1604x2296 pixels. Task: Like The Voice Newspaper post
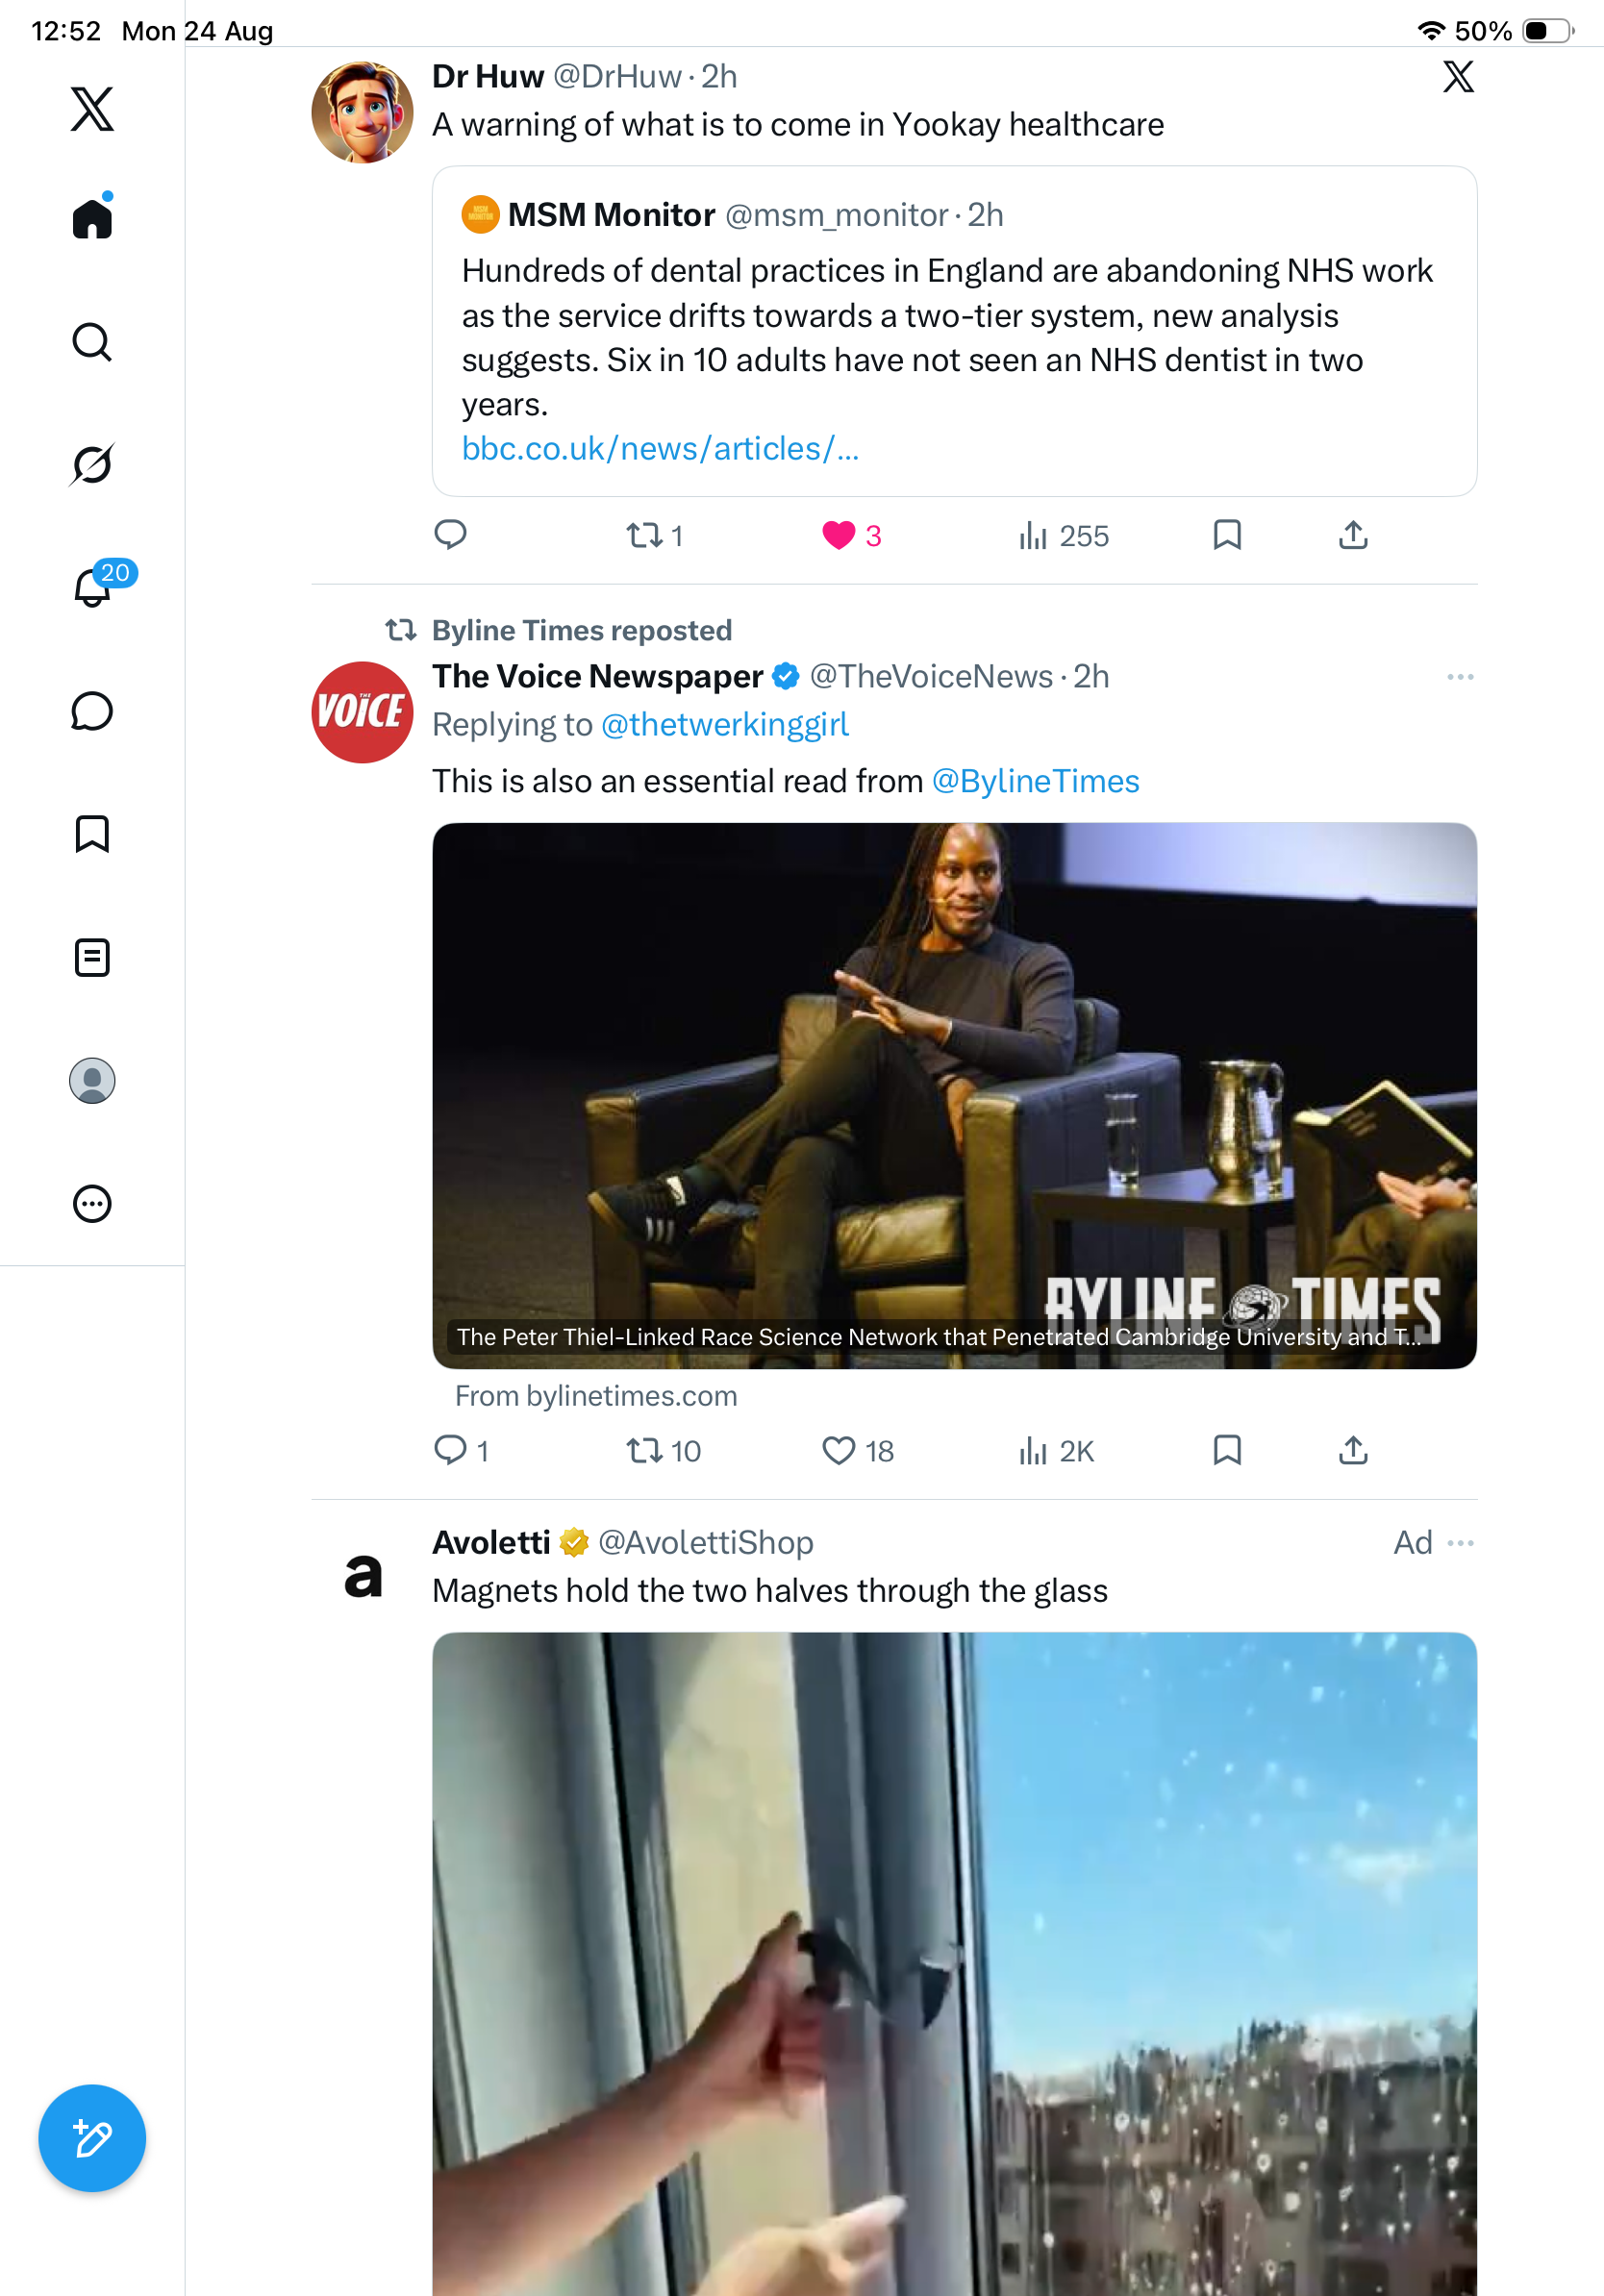click(838, 1450)
